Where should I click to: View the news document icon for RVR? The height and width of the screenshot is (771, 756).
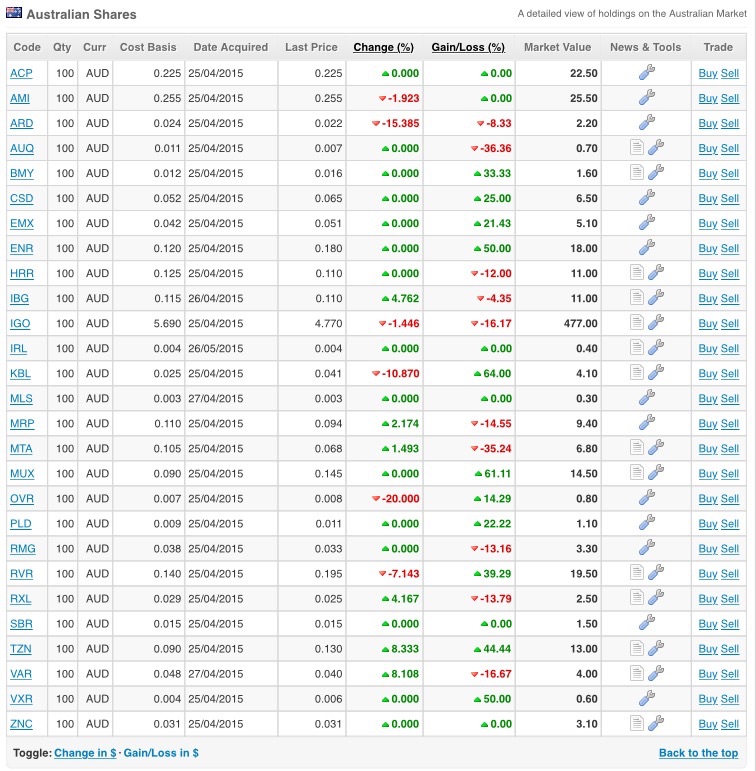pos(636,572)
